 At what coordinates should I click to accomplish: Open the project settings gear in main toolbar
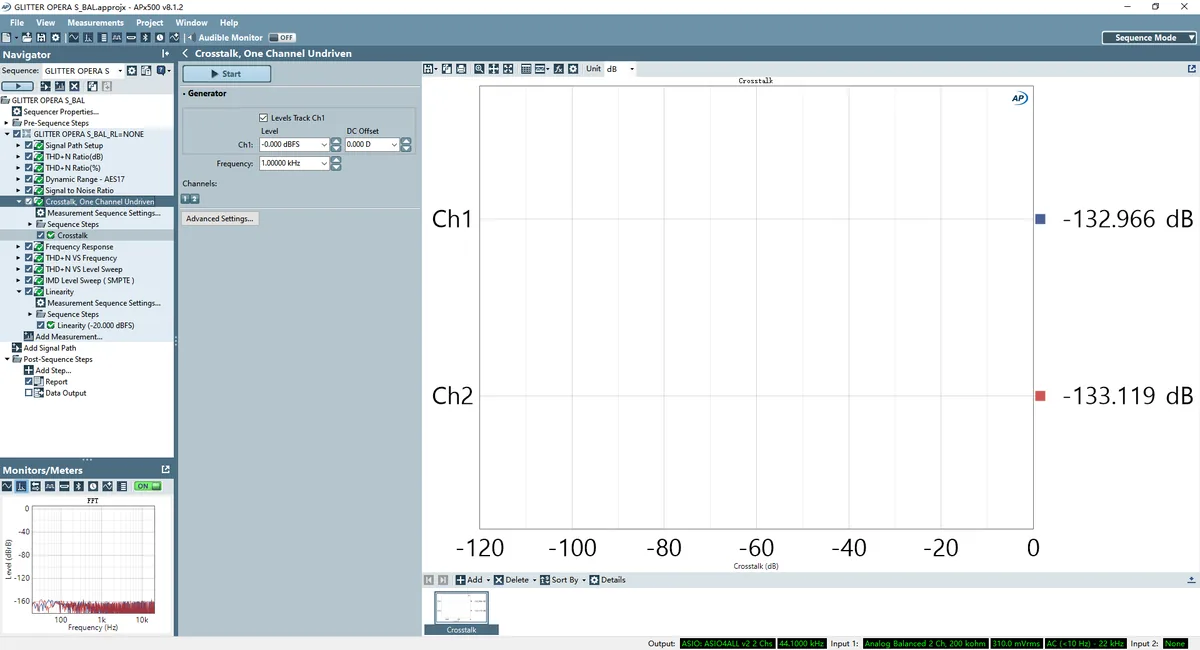55,37
